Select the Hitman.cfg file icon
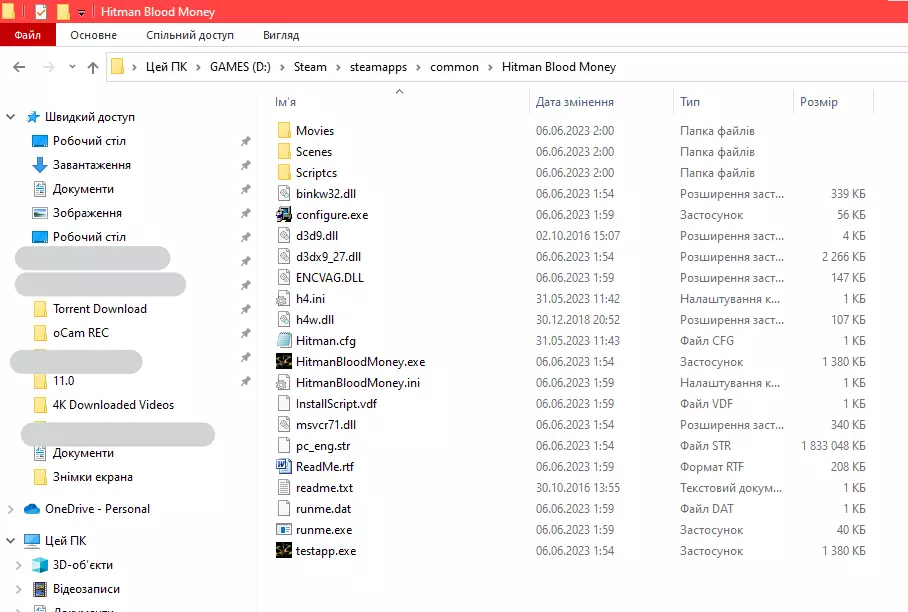The image size is (908, 612). (284, 340)
